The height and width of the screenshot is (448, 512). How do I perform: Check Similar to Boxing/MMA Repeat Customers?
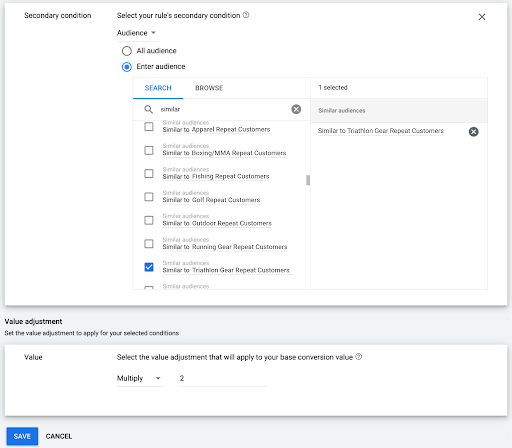click(149, 150)
